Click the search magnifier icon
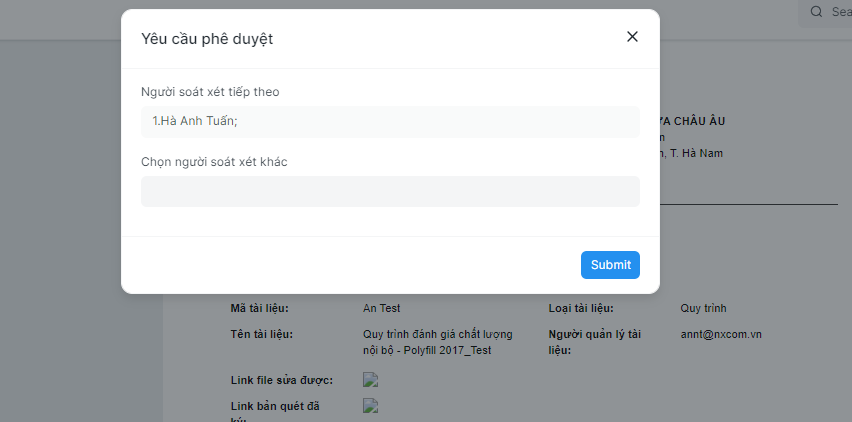The width and height of the screenshot is (852, 422). coord(817,12)
